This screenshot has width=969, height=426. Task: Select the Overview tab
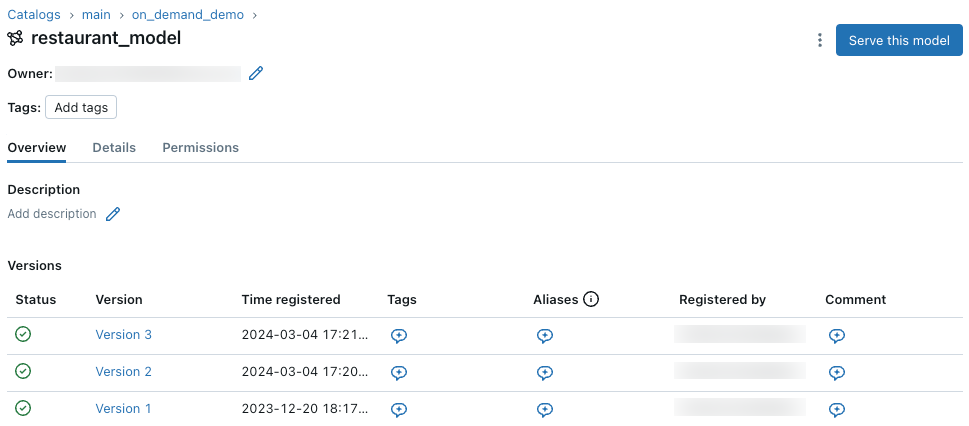click(37, 147)
